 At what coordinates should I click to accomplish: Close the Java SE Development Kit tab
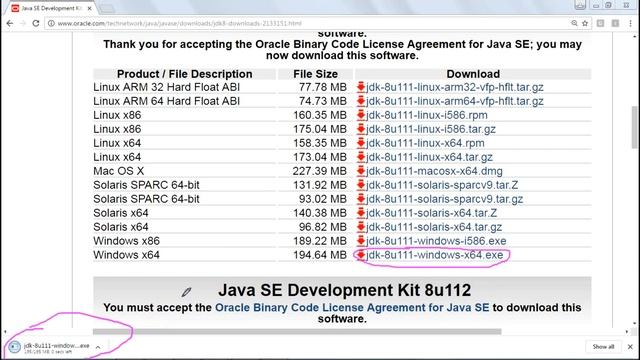click(89, 8)
